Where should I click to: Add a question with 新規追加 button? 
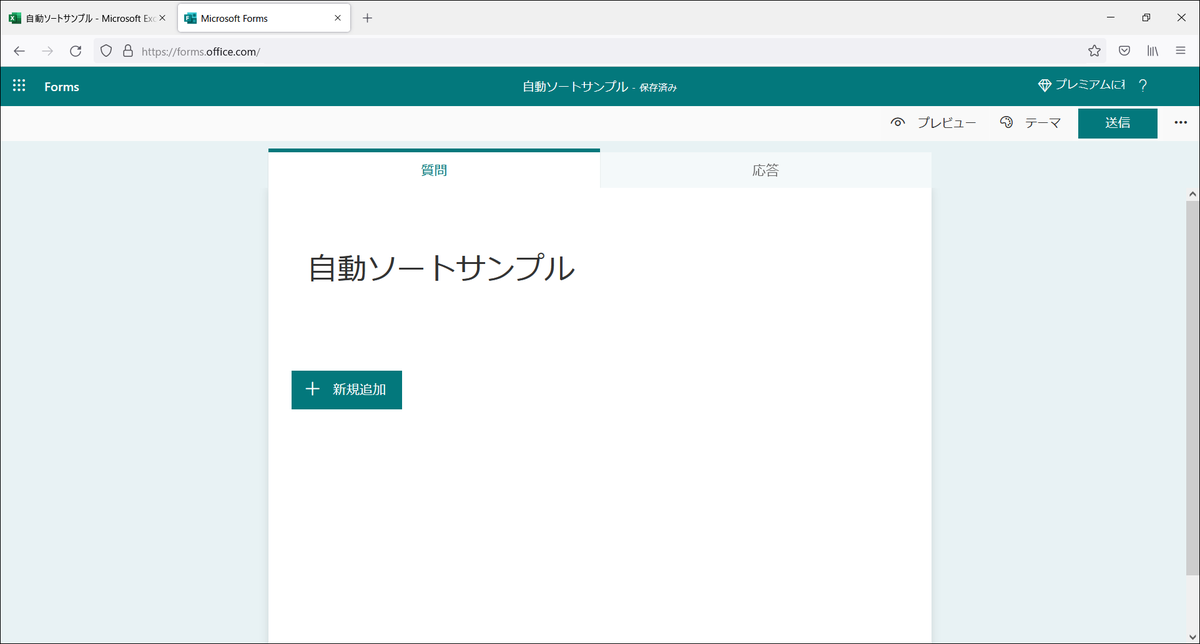click(346, 389)
